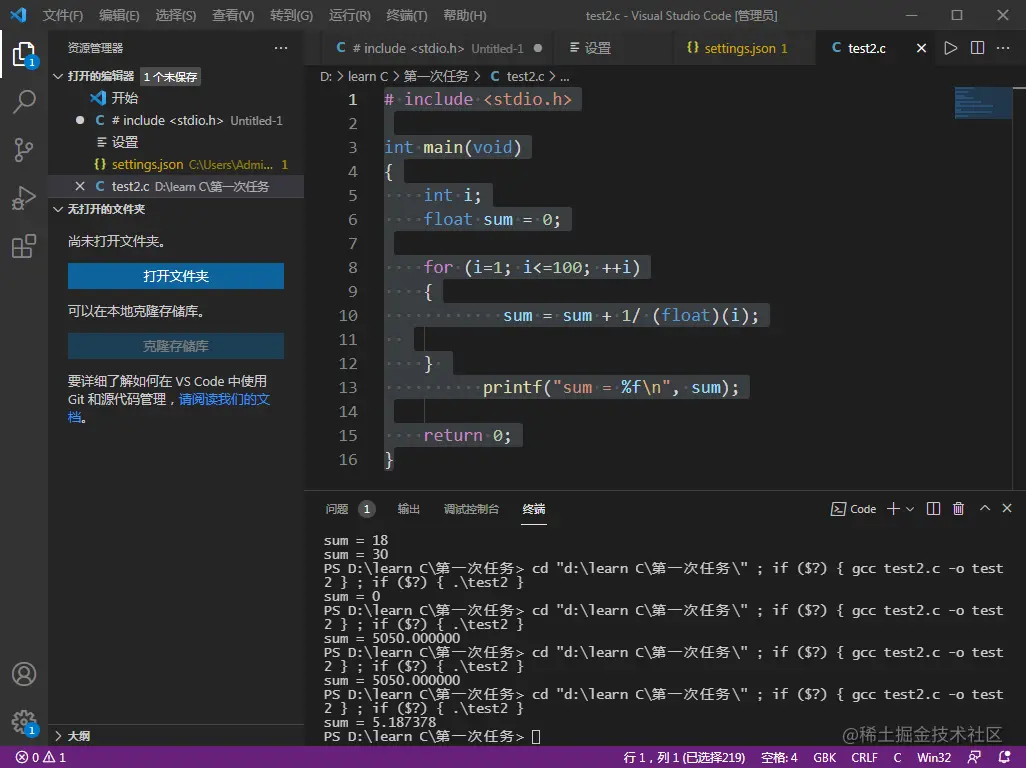Screen dimensions: 1026x768
Task: Open the Git documentation link
Action: click(224, 399)
